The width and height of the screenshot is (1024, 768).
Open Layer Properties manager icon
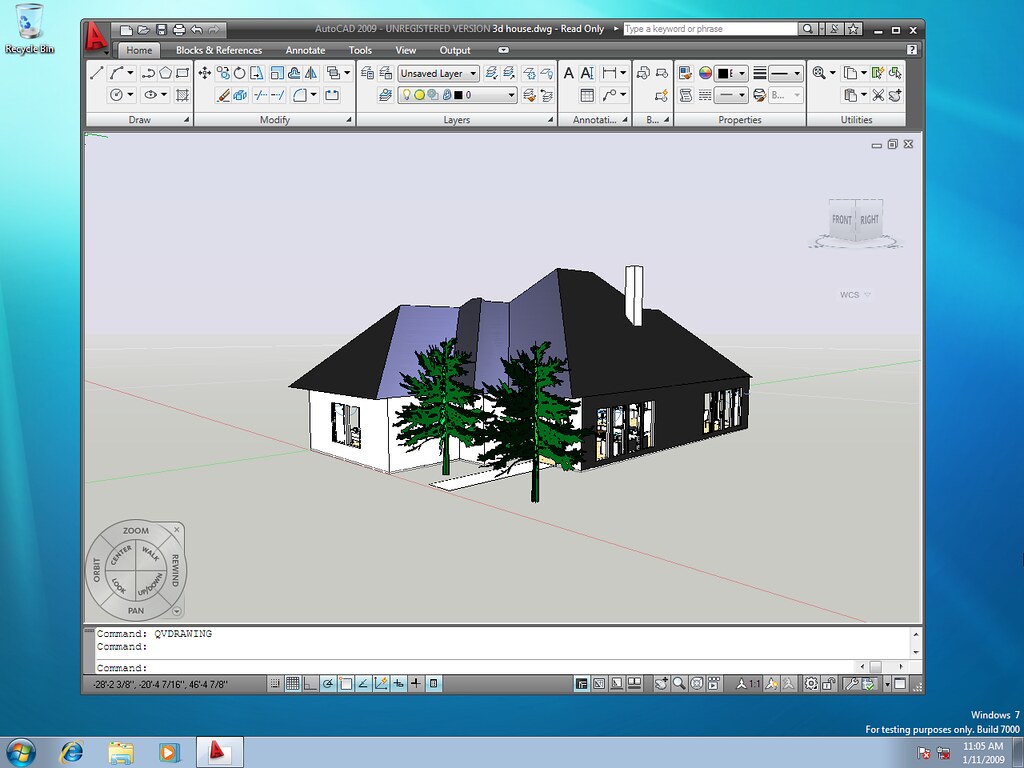(x=367, y=73)
